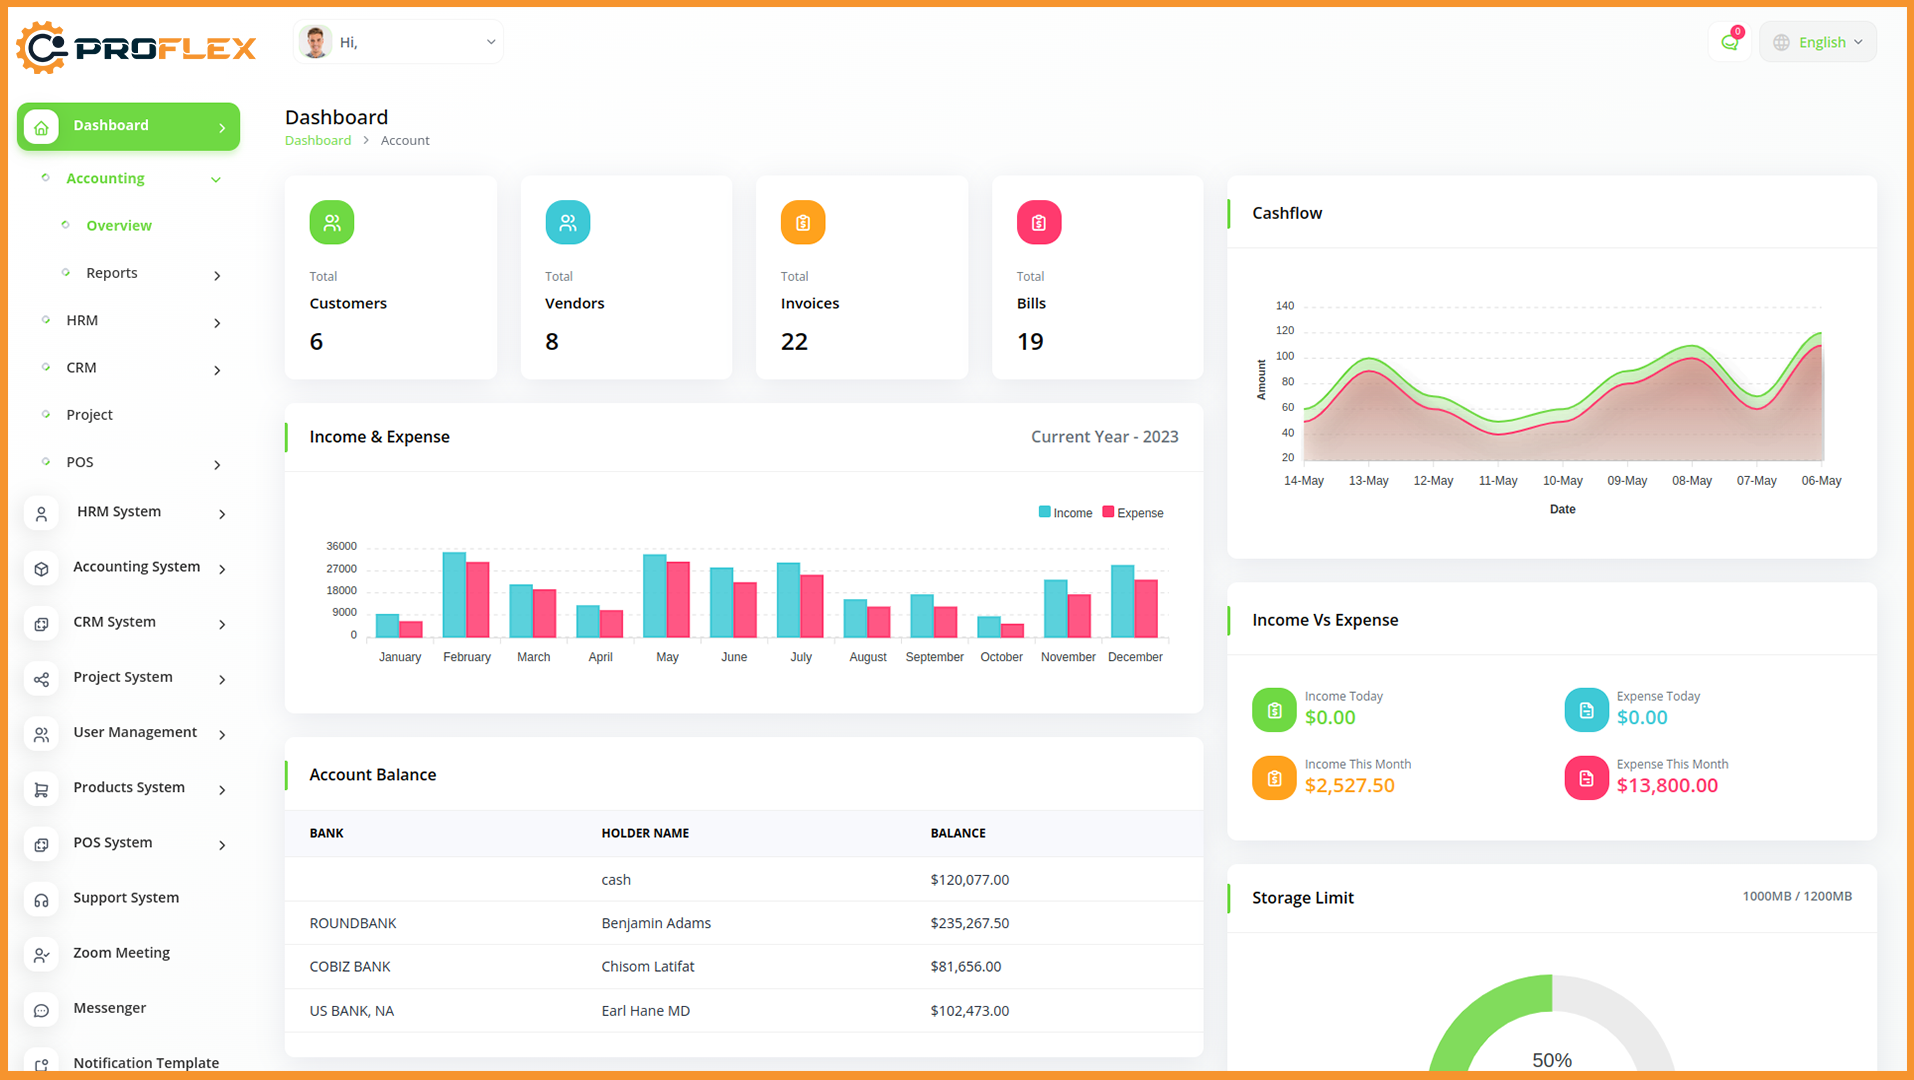The image size is (1914, 1080).
Task: Click the Accounting System cube icon
Action: [41, 569]
